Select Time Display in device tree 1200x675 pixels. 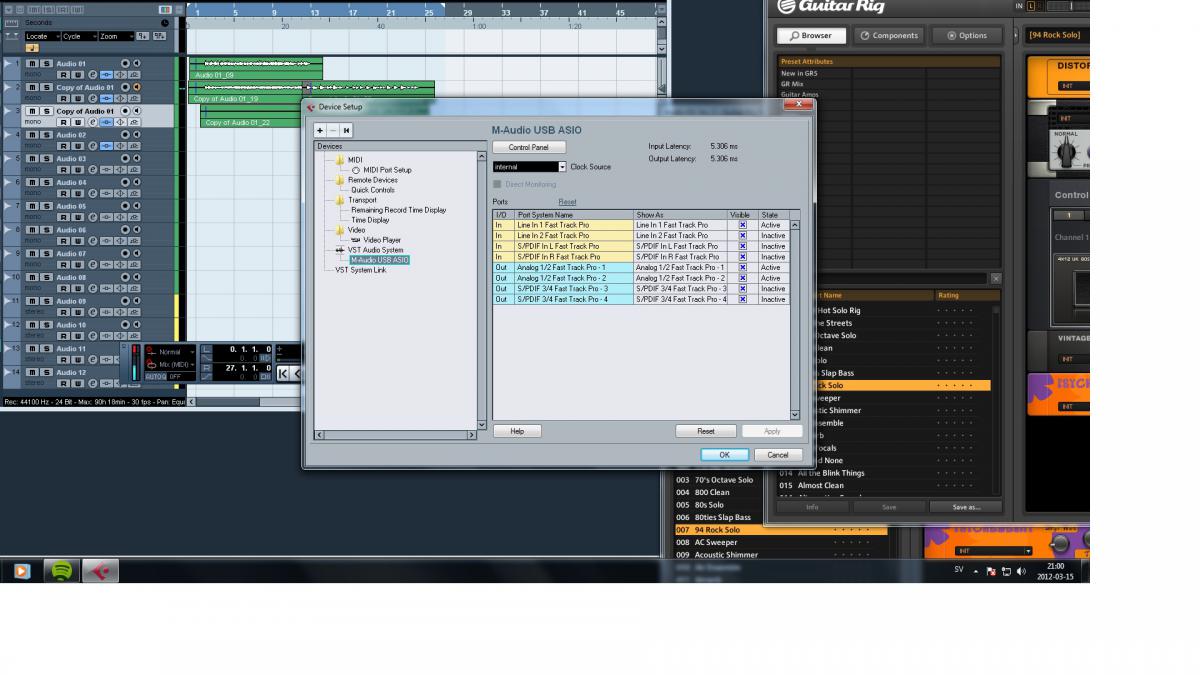tap(370, 220)
